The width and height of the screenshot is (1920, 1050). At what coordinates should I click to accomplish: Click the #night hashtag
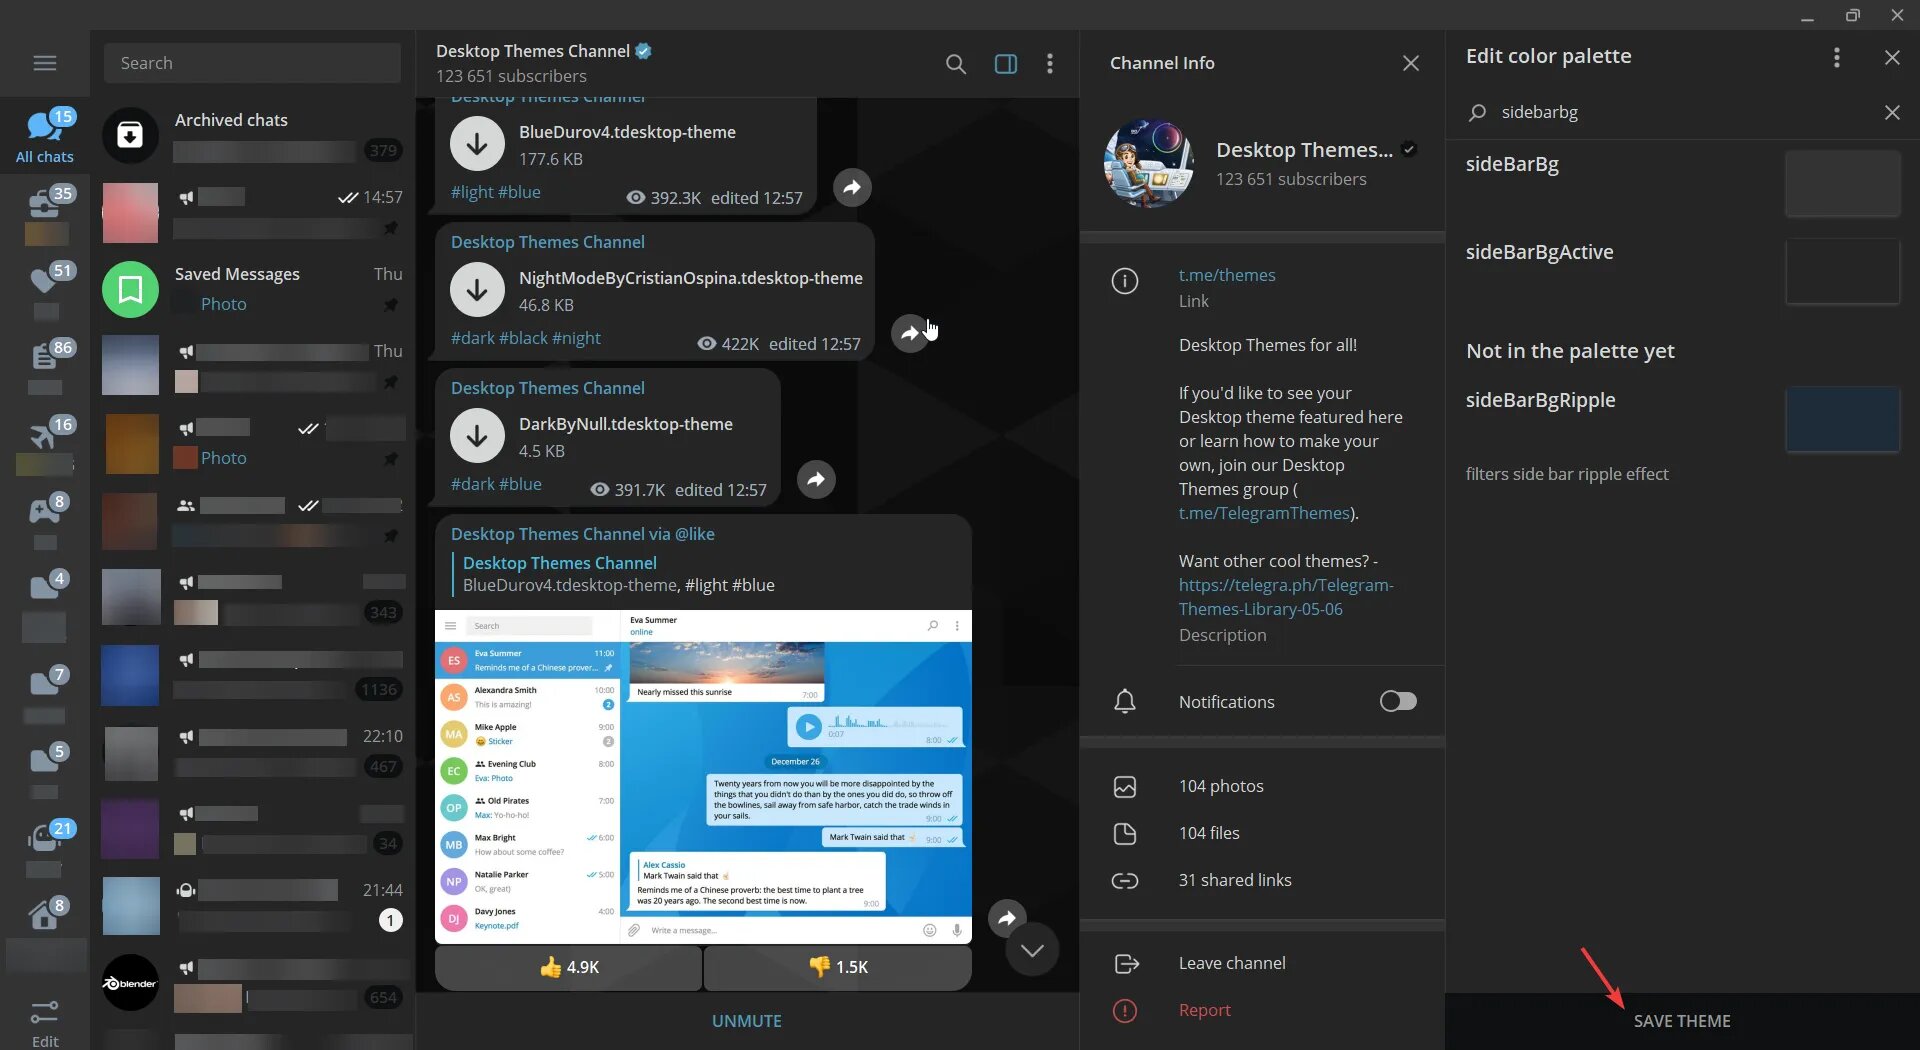tap(576, 338)
